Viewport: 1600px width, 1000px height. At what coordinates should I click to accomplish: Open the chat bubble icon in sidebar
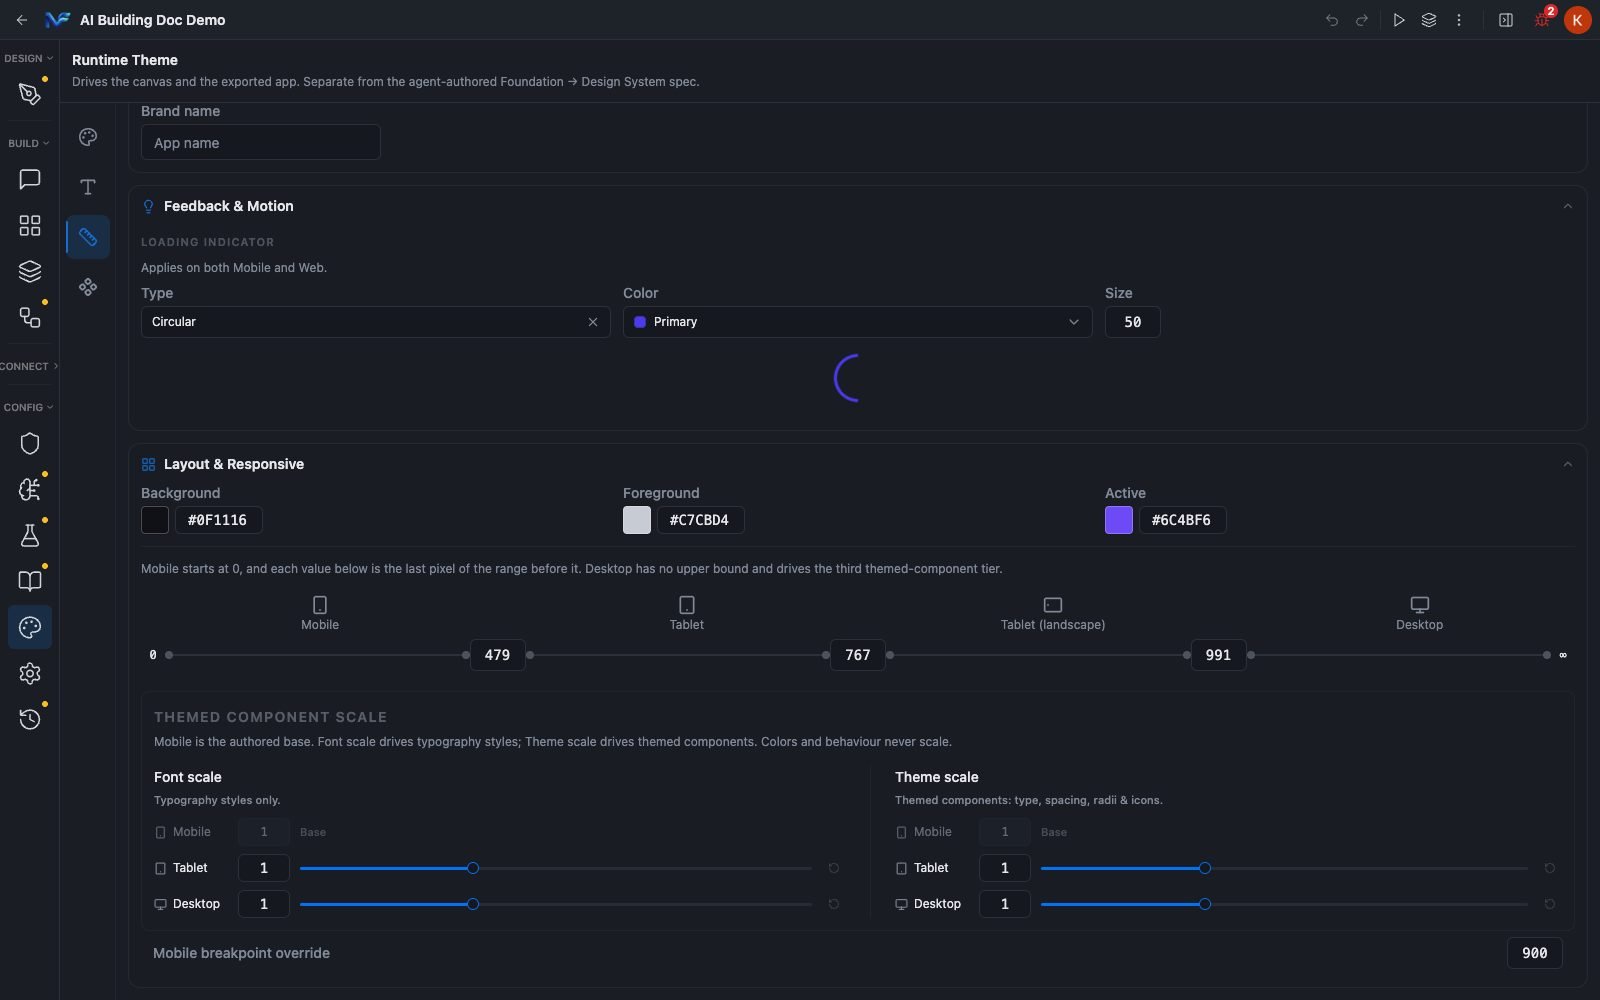[30, 179]
